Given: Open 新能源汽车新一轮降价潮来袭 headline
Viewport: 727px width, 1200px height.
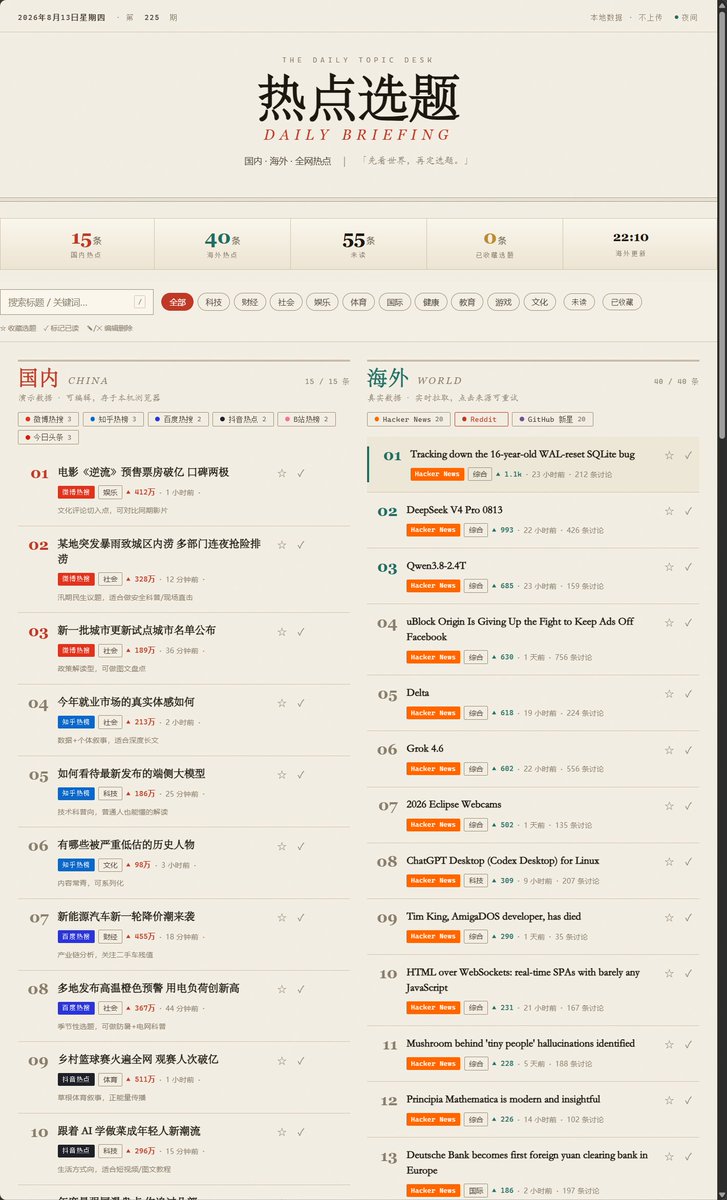Looking at the screenshot, I should [126, 916].
